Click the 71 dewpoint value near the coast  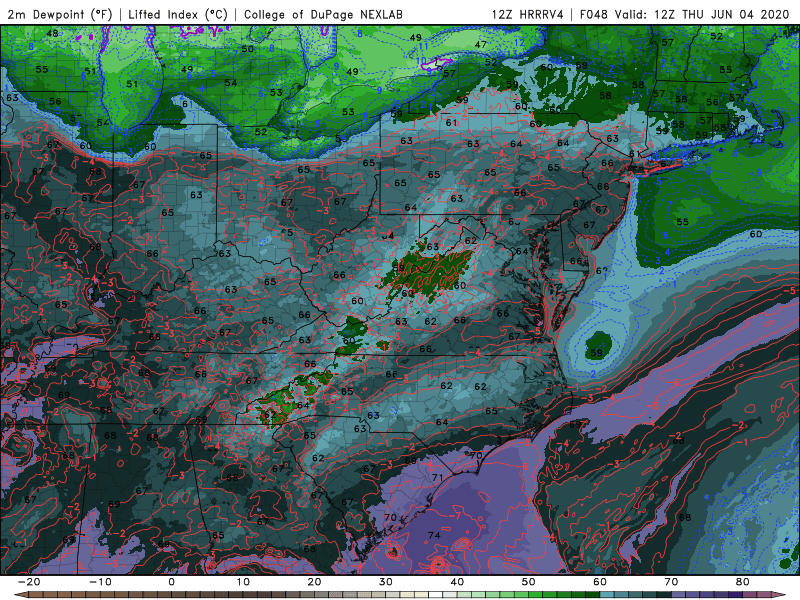coord(437,478)
